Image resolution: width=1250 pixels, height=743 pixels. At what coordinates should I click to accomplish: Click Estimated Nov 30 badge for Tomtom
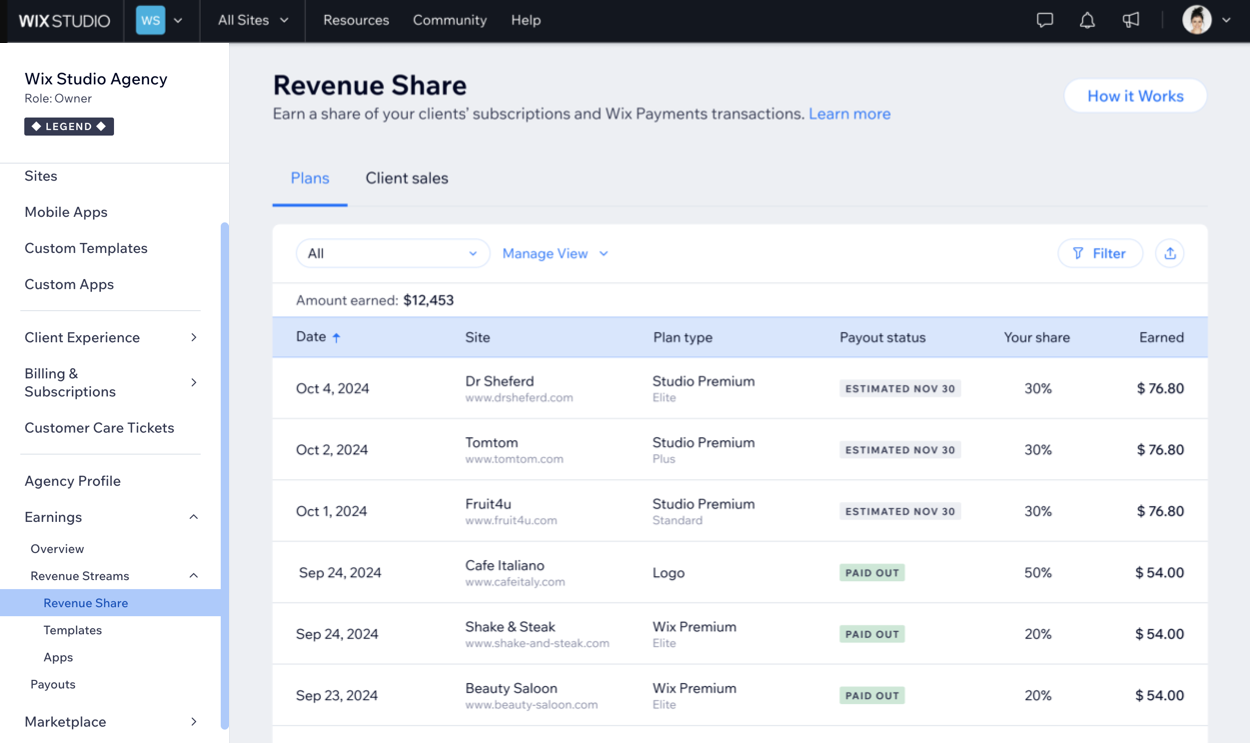900,450
